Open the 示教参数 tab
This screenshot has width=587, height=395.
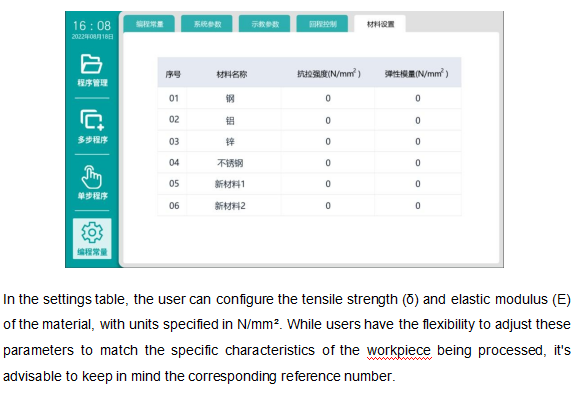(265, 24)
